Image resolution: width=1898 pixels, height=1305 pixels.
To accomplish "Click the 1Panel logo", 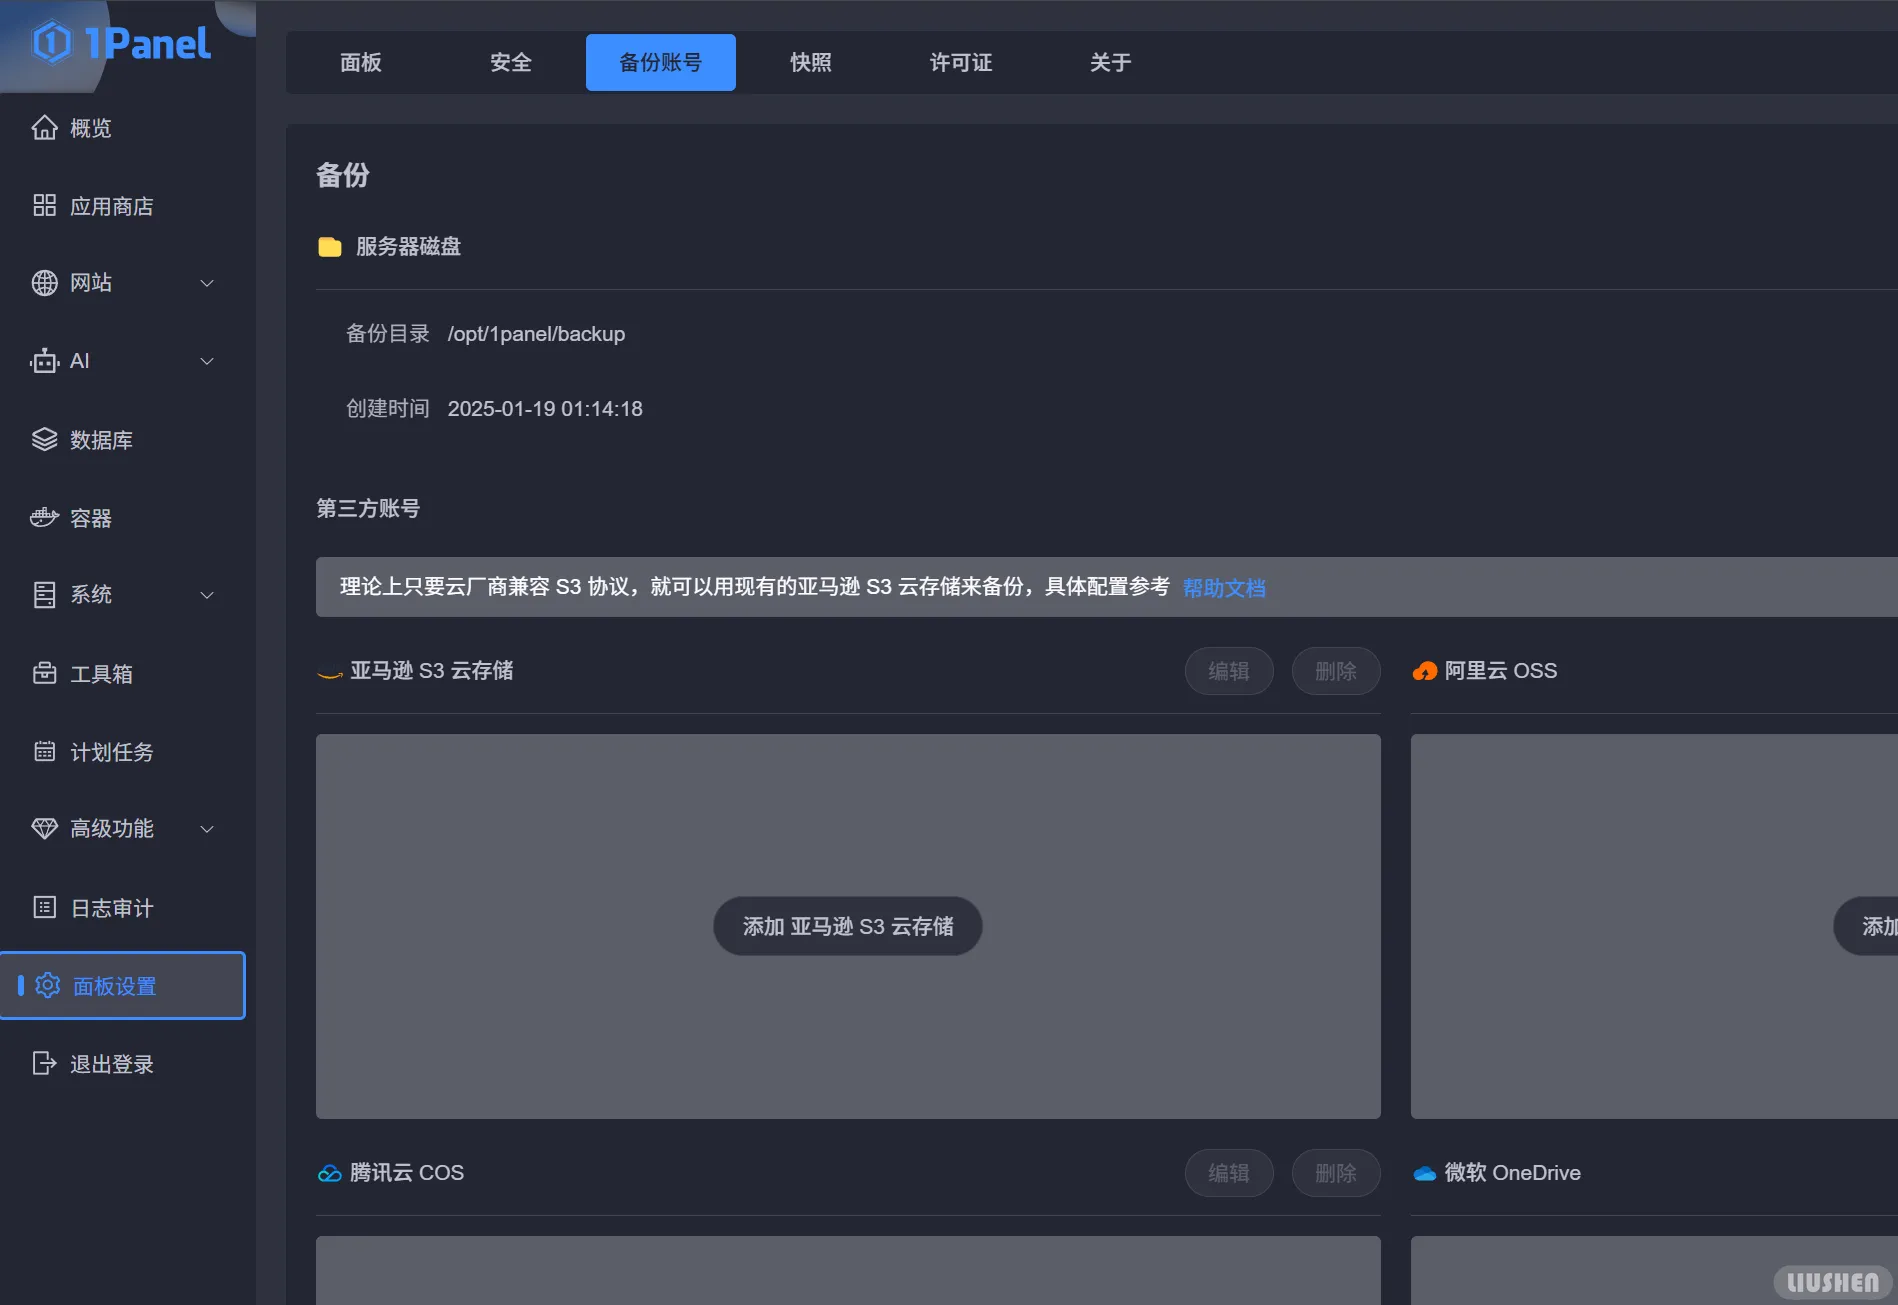I will (120, 44).
